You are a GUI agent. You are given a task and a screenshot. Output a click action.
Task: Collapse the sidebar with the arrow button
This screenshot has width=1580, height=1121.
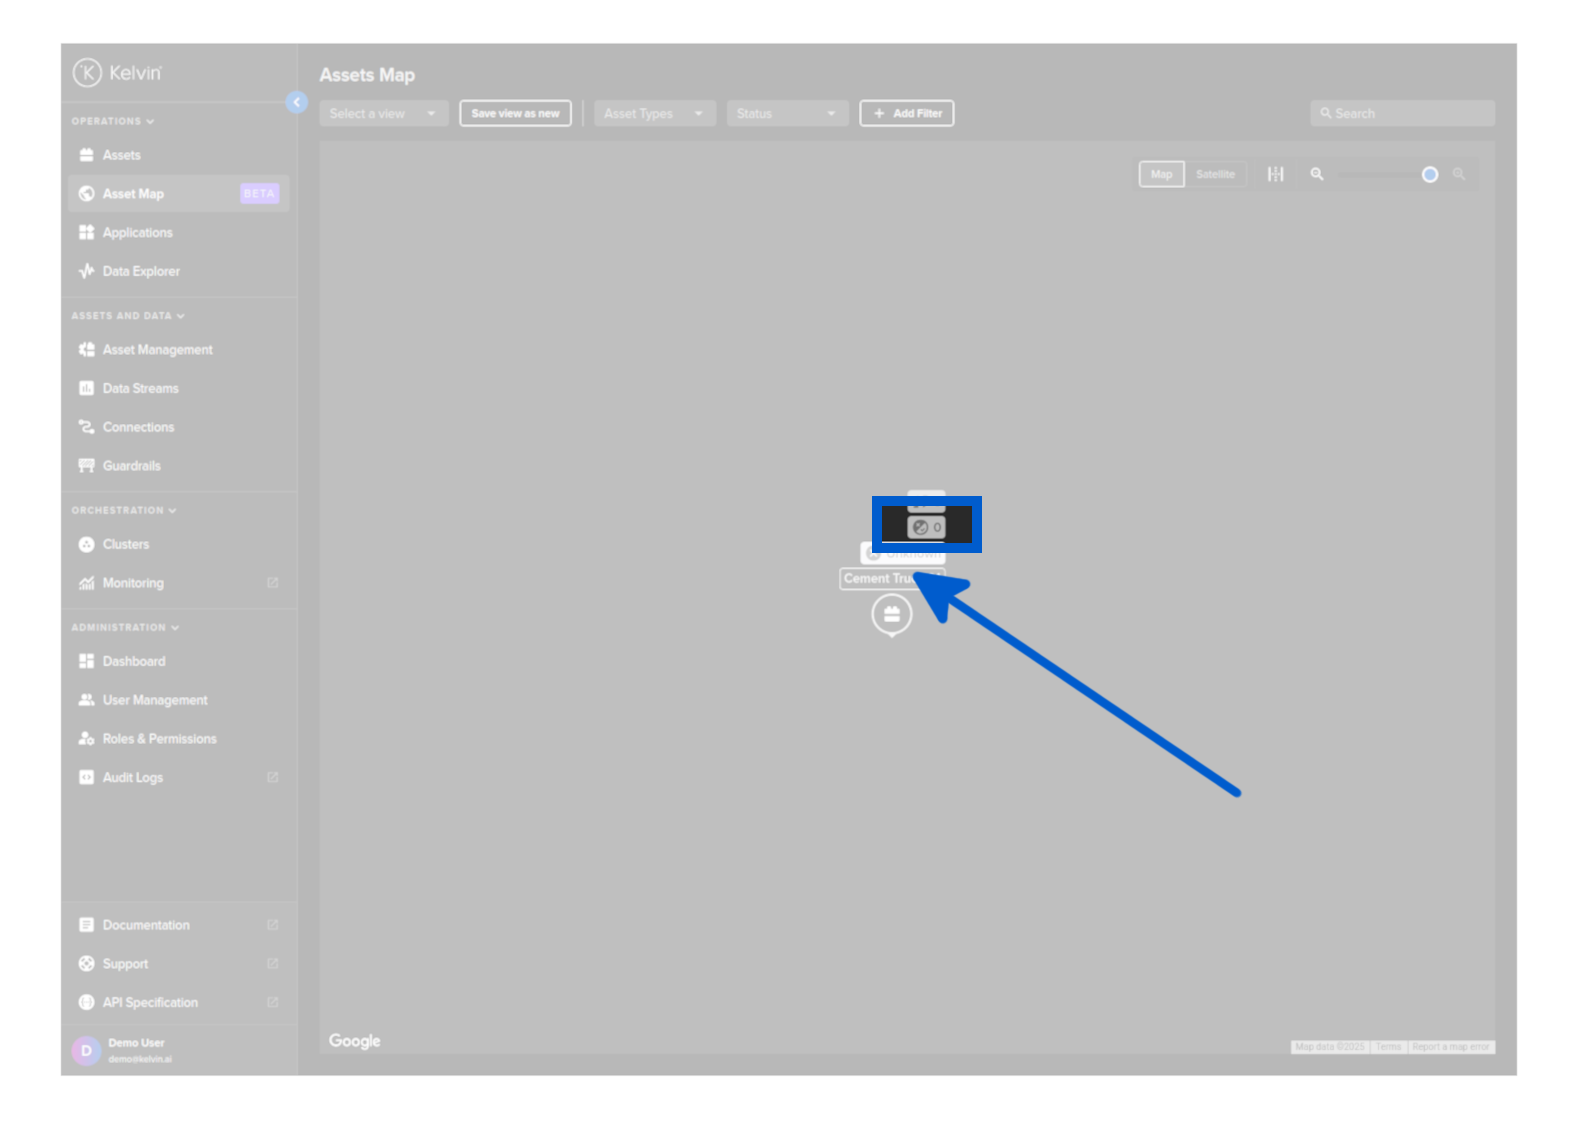point(296,102)
